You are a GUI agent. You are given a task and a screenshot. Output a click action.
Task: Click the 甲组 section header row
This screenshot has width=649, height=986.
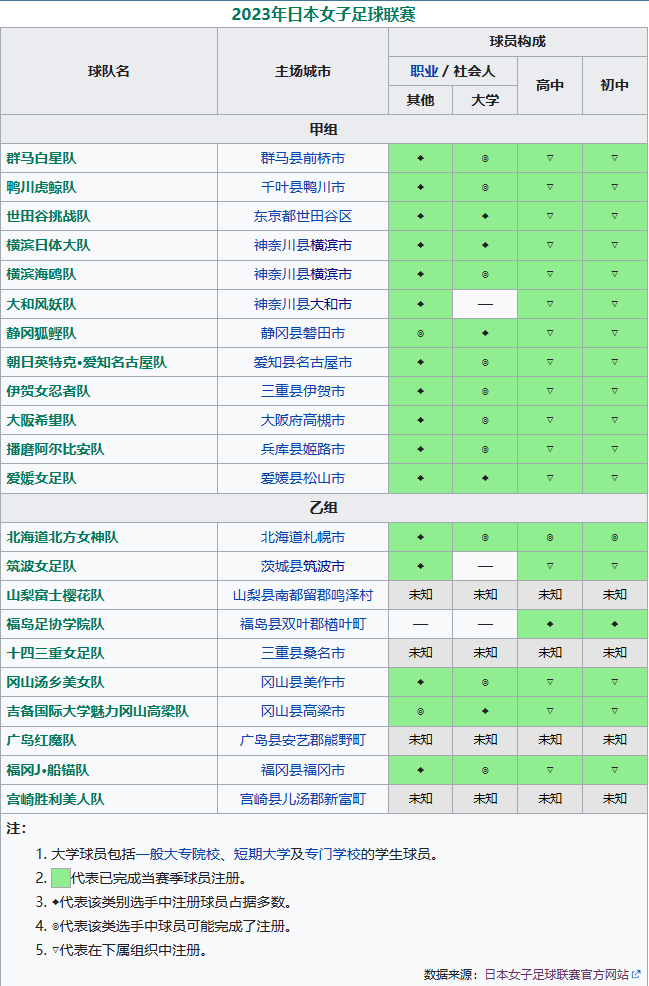[x=324, y=129]
